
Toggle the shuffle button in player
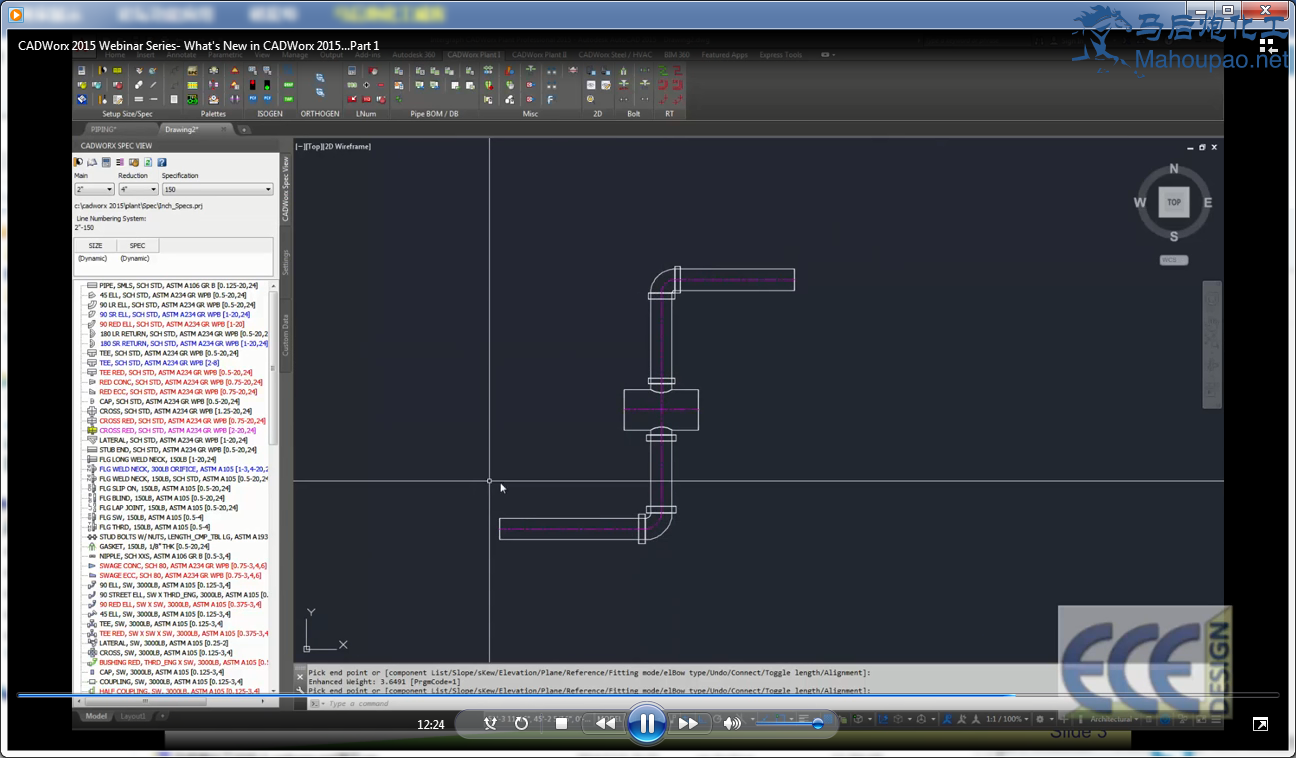point(490,723)
